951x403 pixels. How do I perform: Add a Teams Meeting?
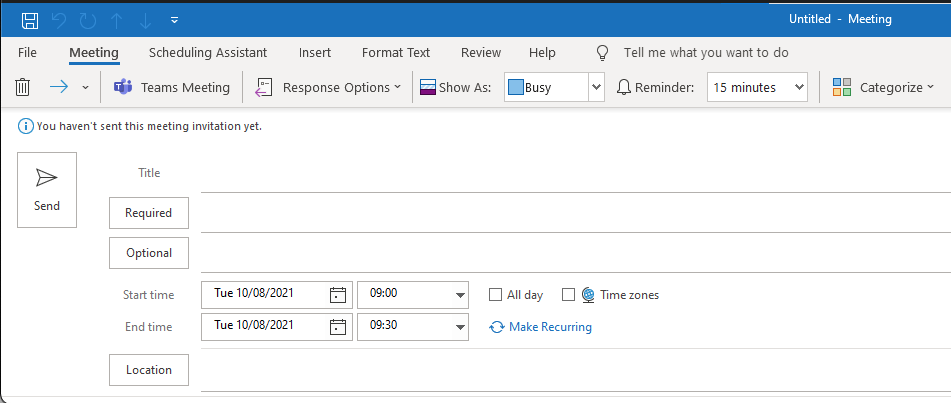pos(172,87)
